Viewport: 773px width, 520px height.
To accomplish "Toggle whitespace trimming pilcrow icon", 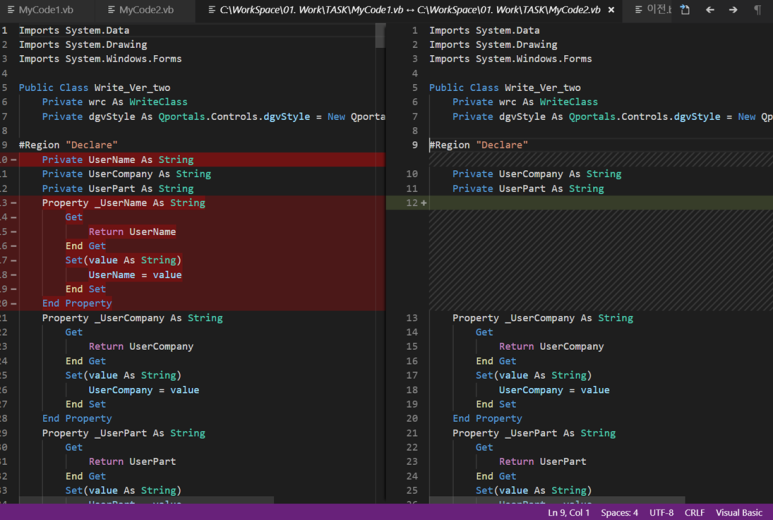I will coord(757,9).
